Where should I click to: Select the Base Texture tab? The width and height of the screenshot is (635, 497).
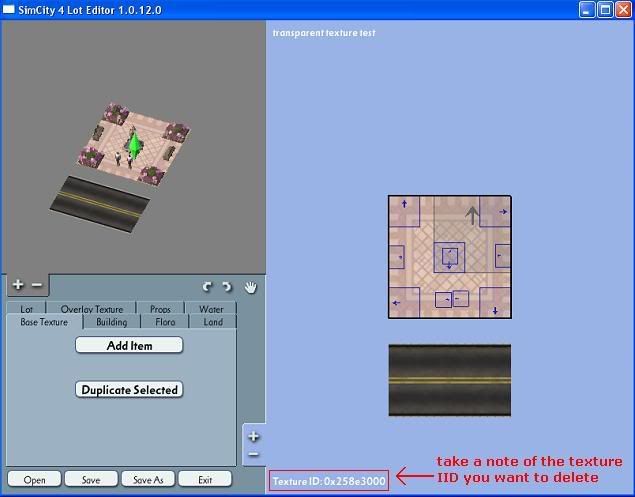[44, 322]
